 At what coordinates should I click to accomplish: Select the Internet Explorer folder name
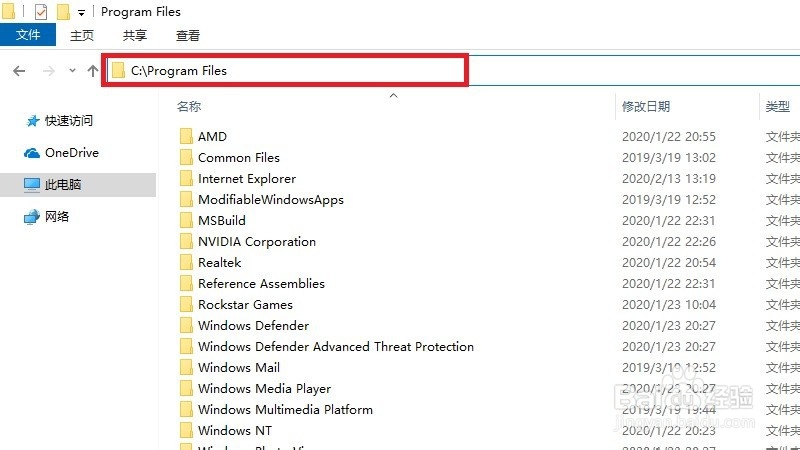[247, 179]
